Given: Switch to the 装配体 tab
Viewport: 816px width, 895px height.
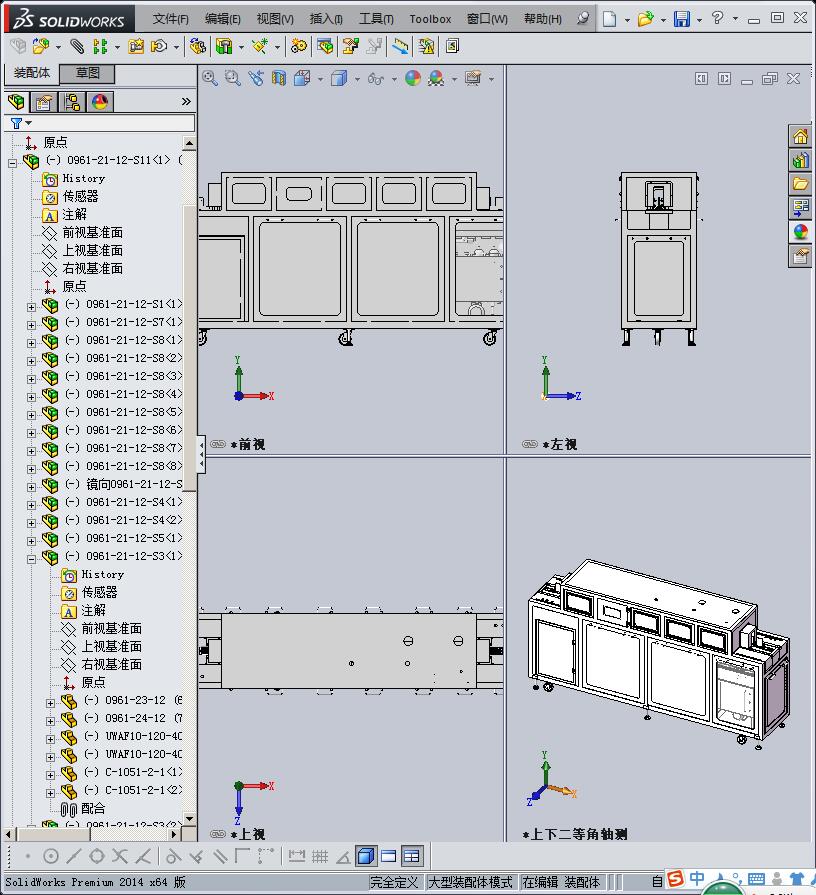Looking at the screenshot, I should pos(32,72).
